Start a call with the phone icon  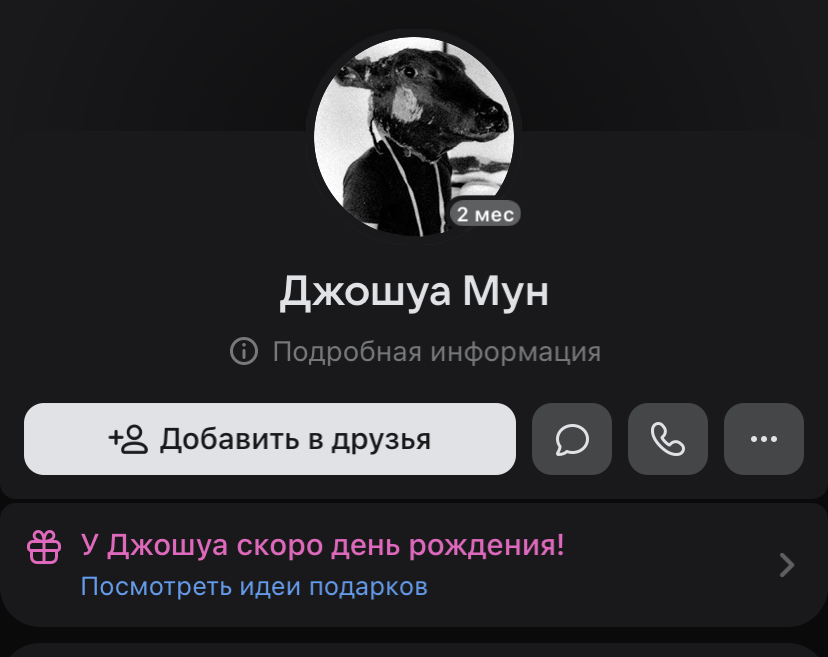[x=668, y=439]
